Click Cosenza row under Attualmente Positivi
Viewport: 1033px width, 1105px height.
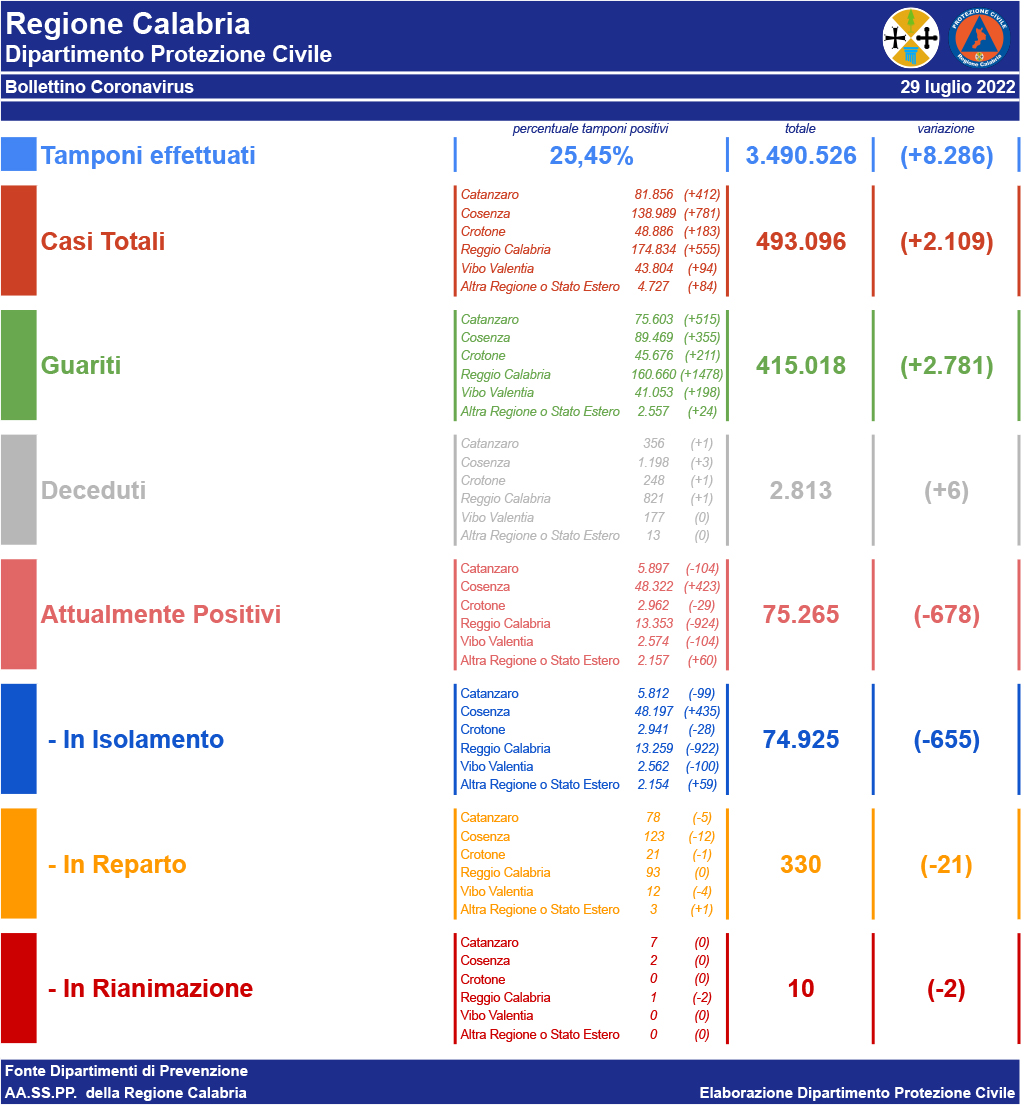click(x=588, y=587)
